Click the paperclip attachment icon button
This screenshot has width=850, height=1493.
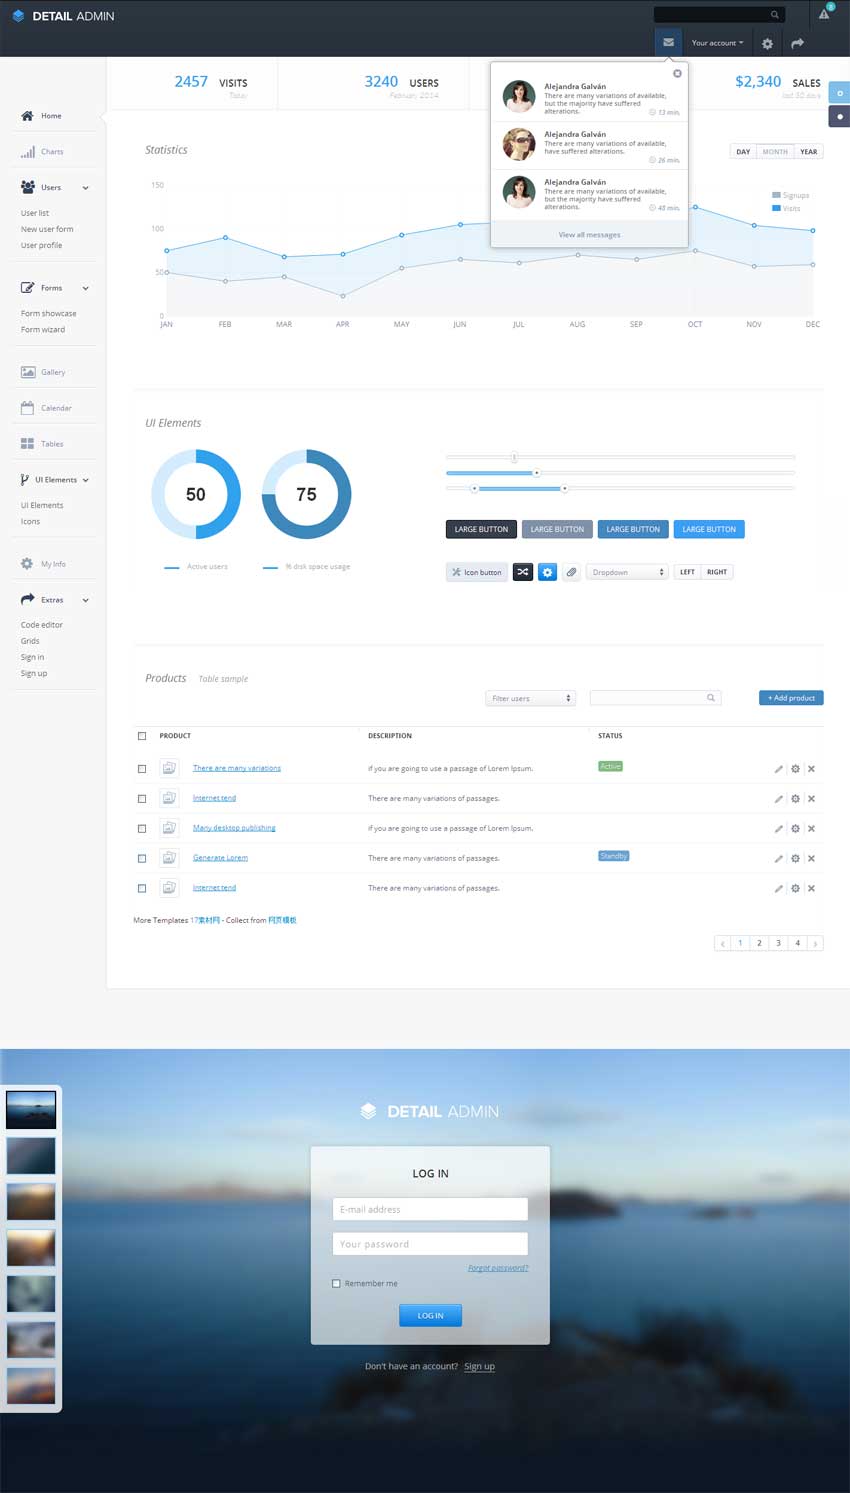click(x=571, y=572)
